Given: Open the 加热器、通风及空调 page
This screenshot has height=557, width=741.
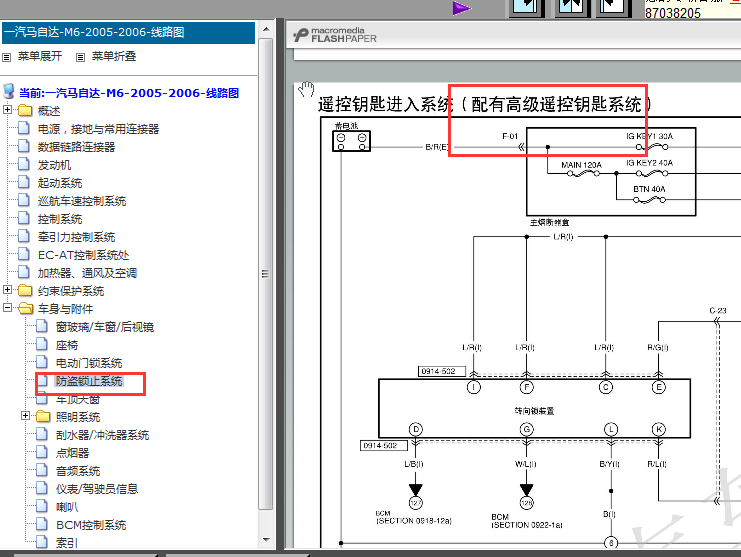Looking at the screenshot, I should coord(87,273).
